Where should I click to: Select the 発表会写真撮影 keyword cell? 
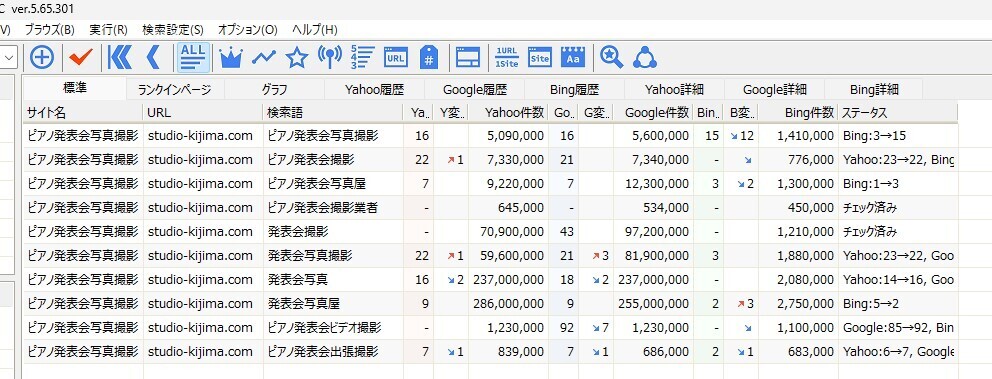[333, 256]
